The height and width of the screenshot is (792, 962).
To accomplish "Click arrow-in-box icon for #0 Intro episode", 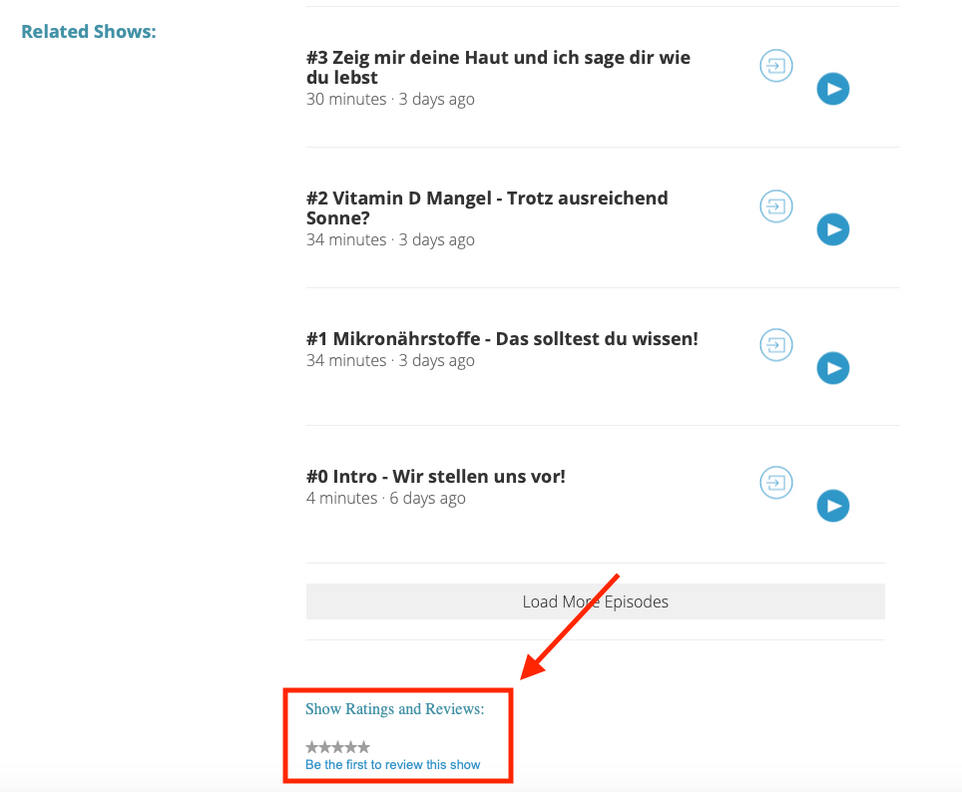I will coord(776,483).
